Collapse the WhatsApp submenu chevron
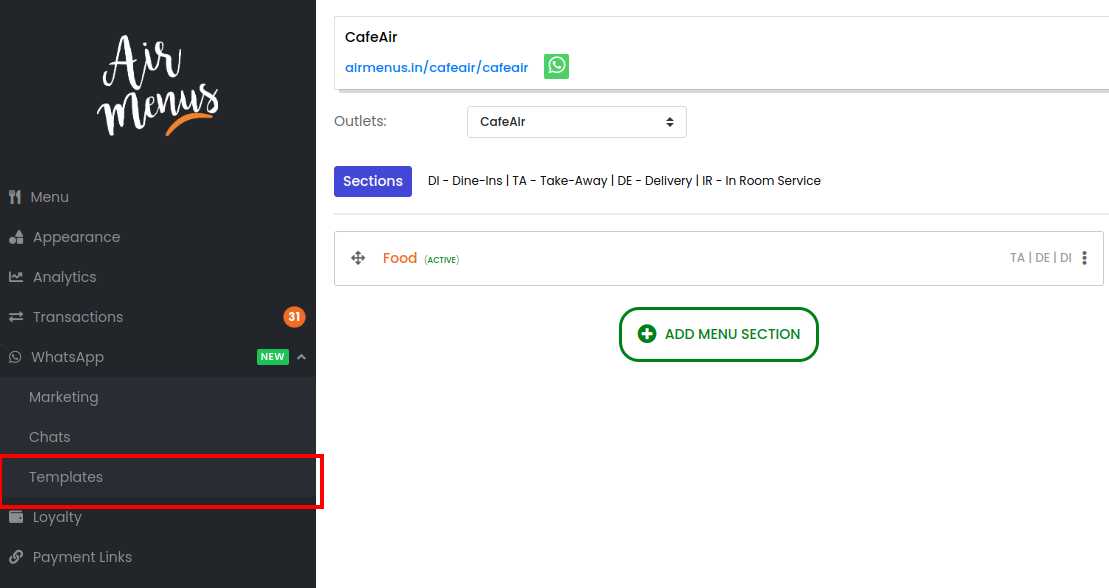1109x588 pixels. [301, 357]
